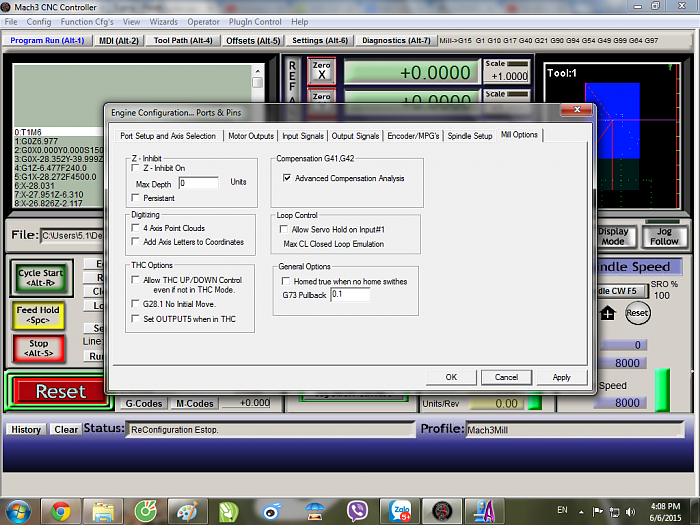Switch to Program Run (Alt-1) screen
This screenshot has width=700, height=525.
(47, 40)
